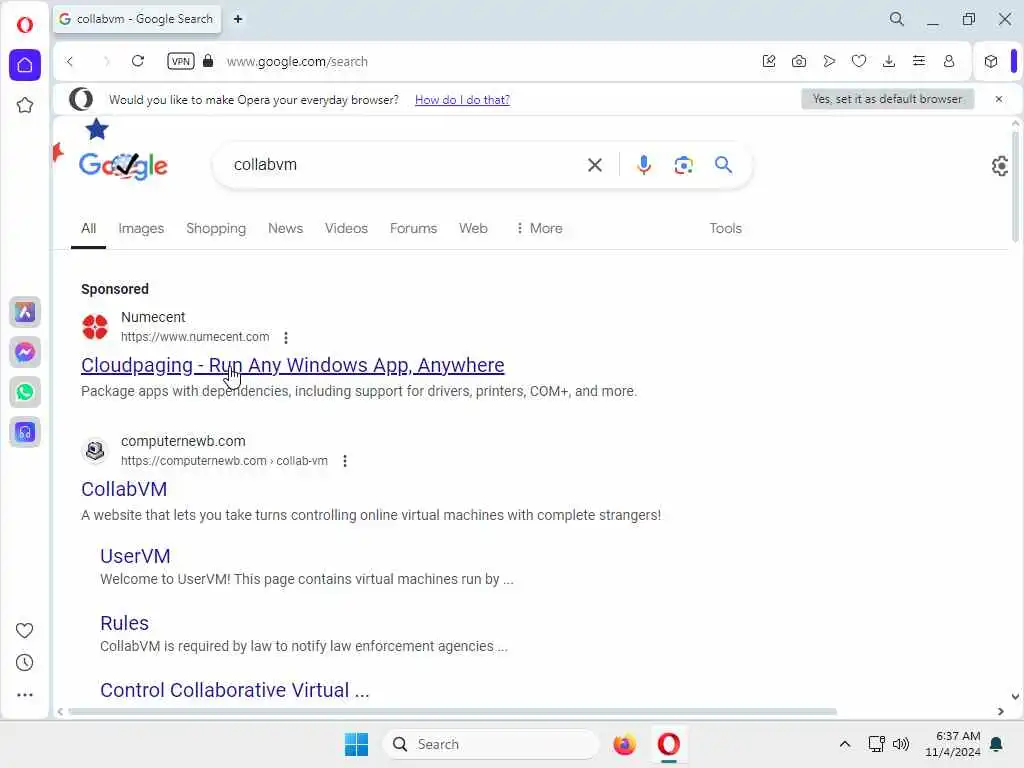The width and height of the screenshot is (1024, 768).
Task: Open Numecent ad options three dots
Action: [285, 338]
